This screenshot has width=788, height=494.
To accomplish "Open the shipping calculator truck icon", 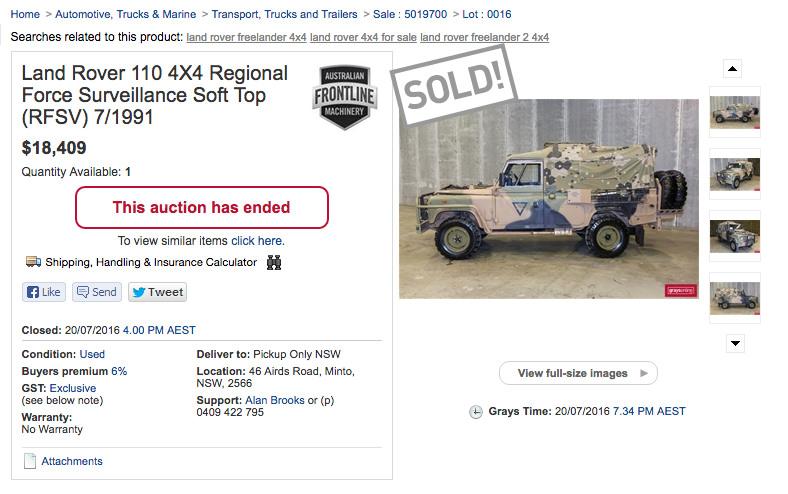I will (x=33, y=262).
